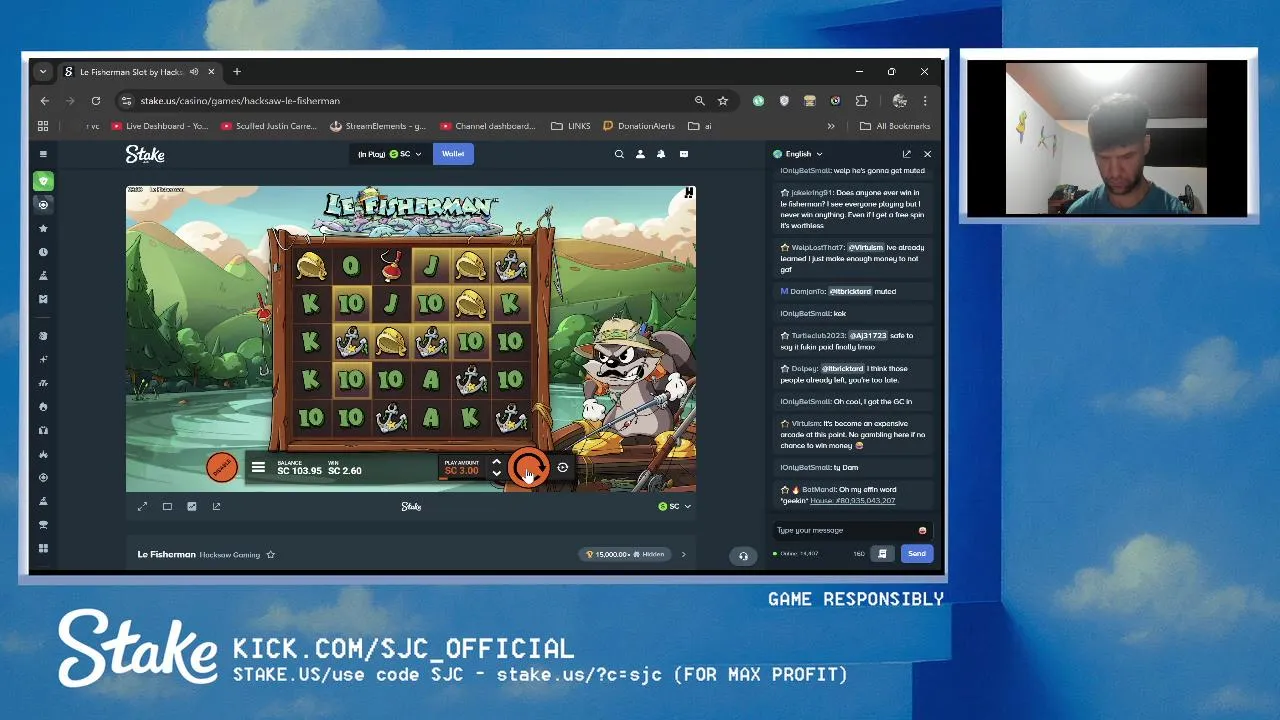1280x720 pixels.
Task: Go back in the browser
Action: (x=44, y=101)
